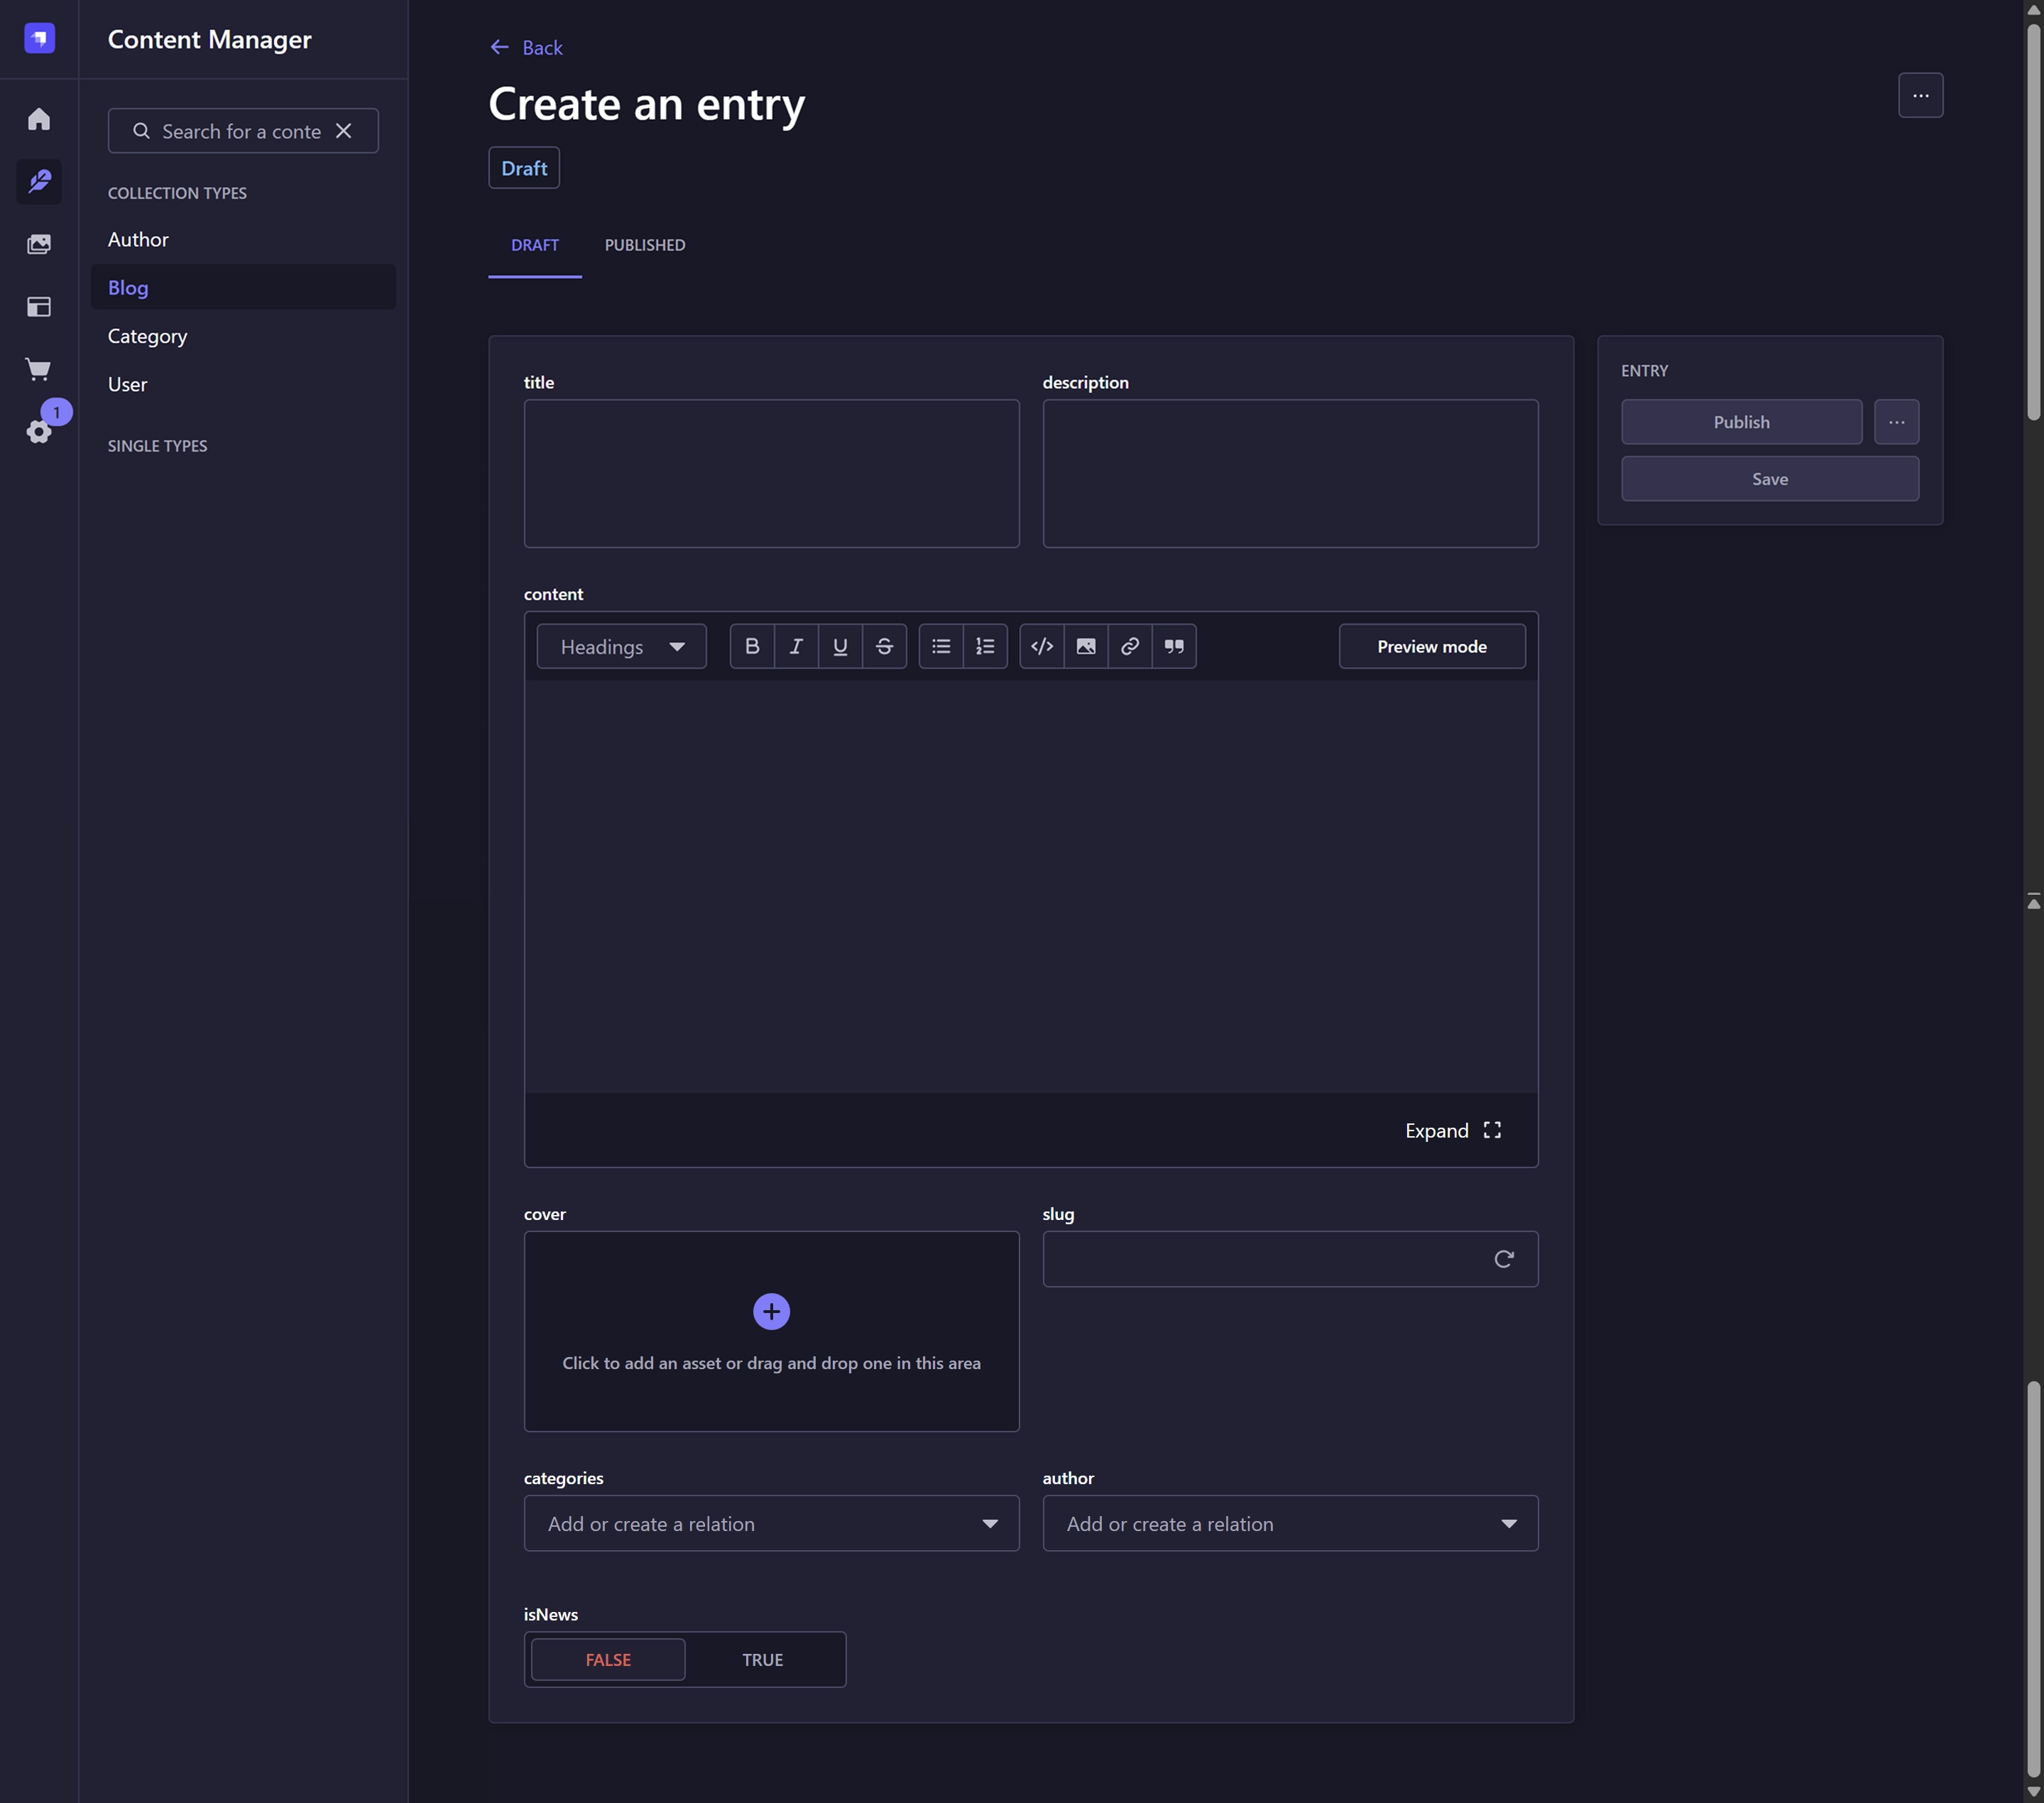Apply italic formatting

(x=796, y=646)
